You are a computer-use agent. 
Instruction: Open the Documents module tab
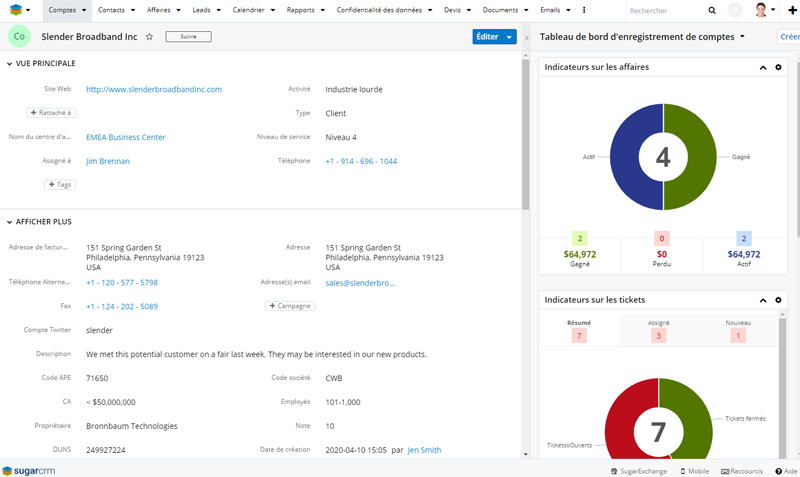click(500, 10)
